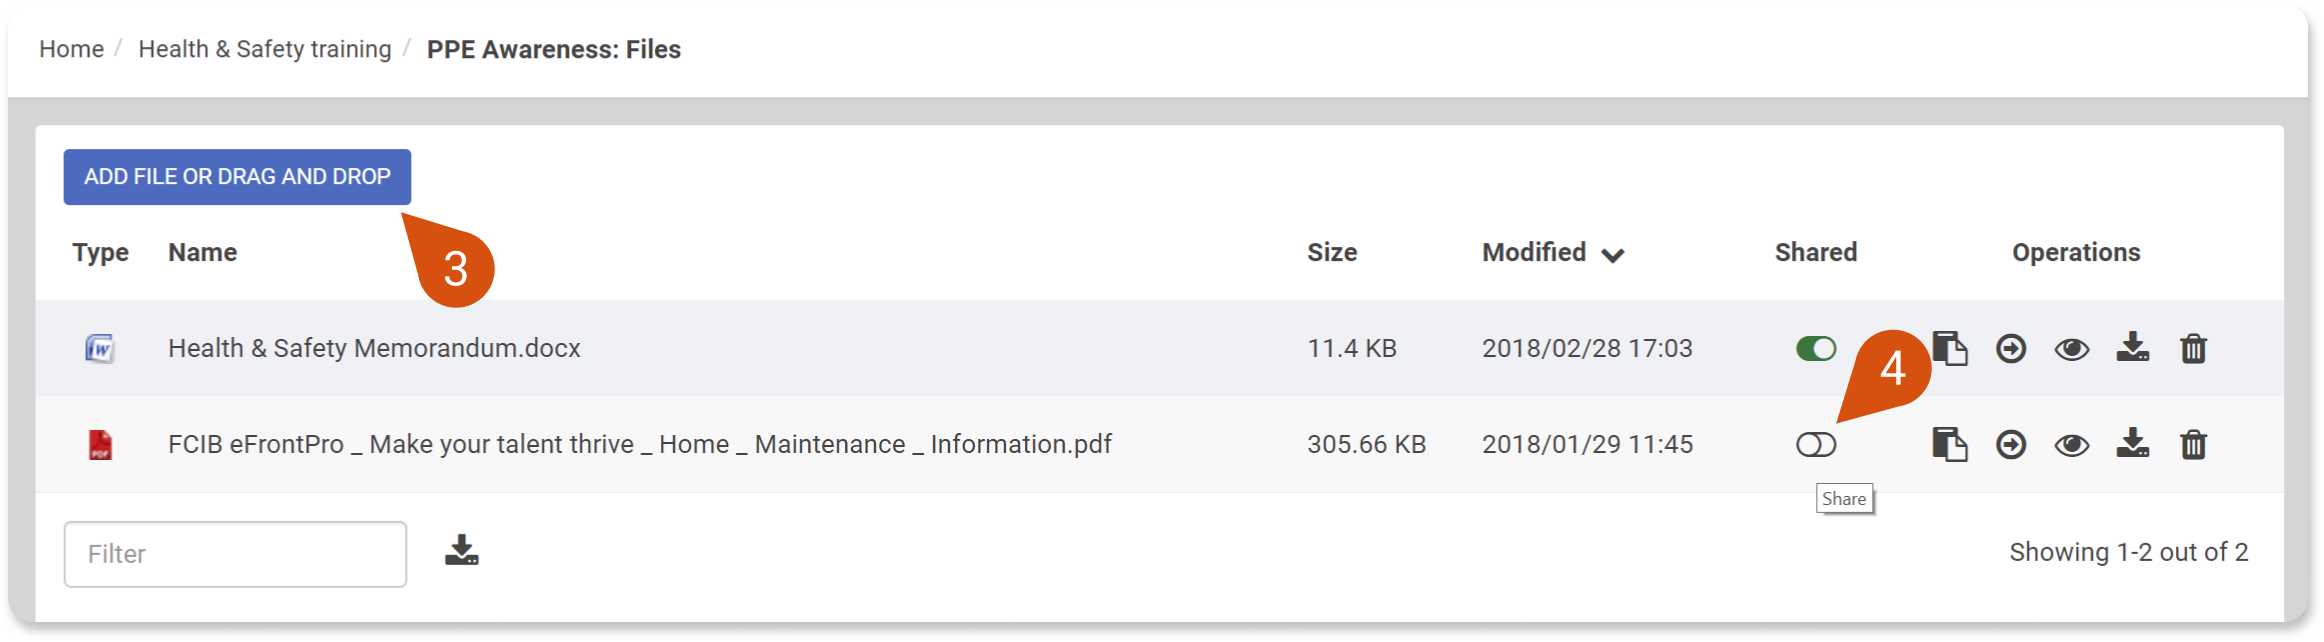2324x642 pixels.
Task: Delete the Health & Safety Memorandum.docx file
Action: pyautogui.click(x=2194, y=348)
